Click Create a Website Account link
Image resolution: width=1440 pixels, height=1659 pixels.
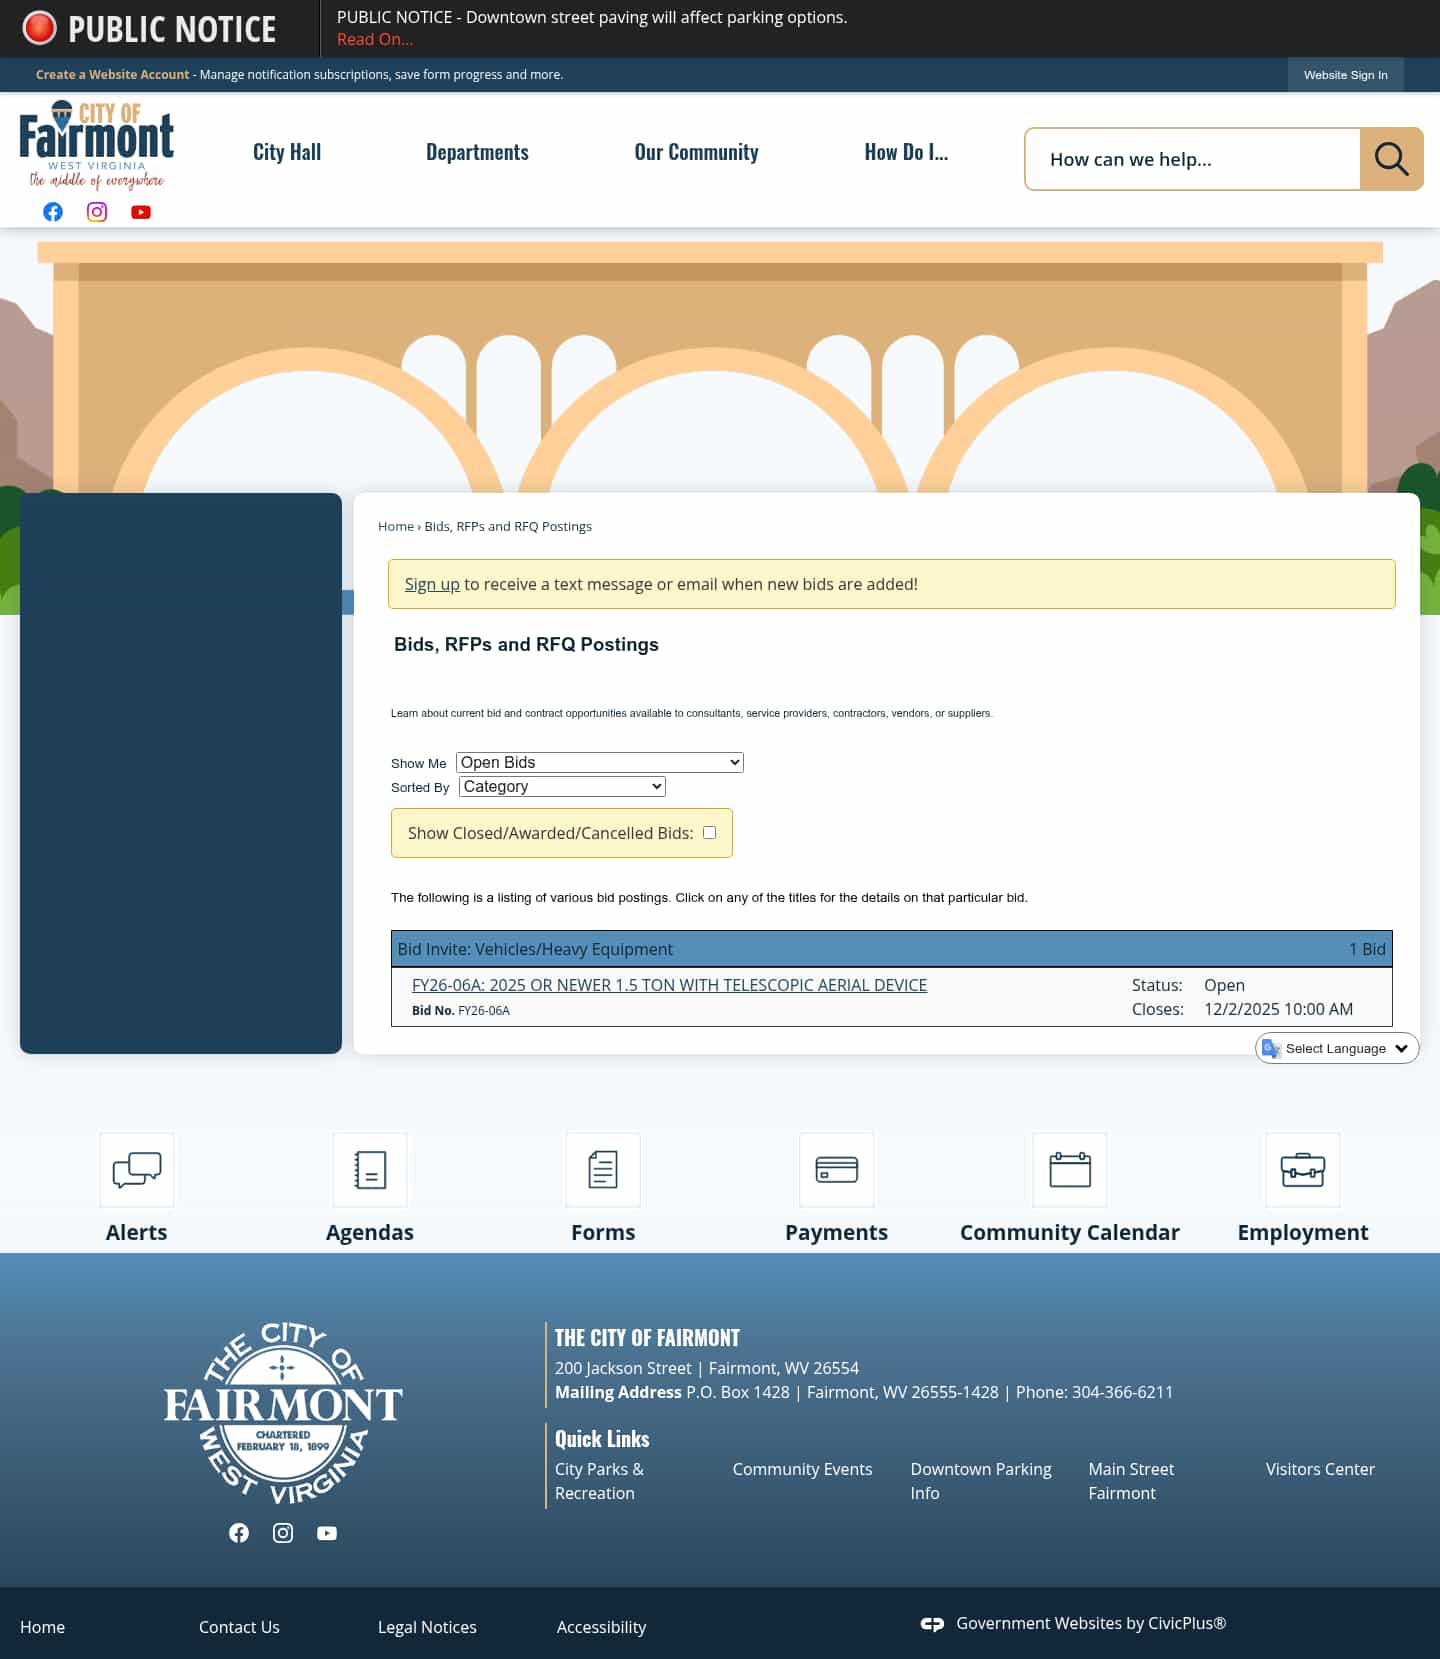(x=112, y=74)
